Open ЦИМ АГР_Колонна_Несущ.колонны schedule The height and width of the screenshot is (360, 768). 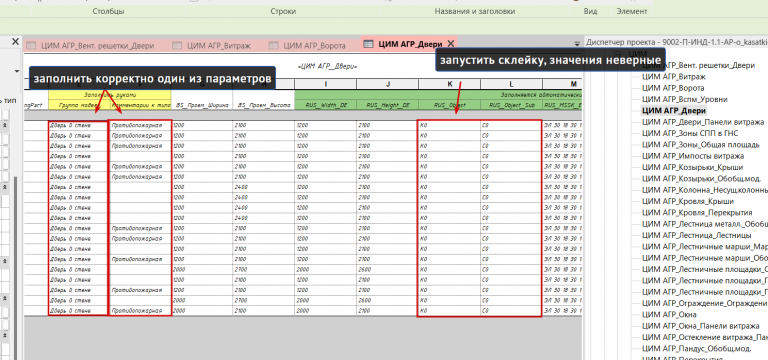[704, 190]
